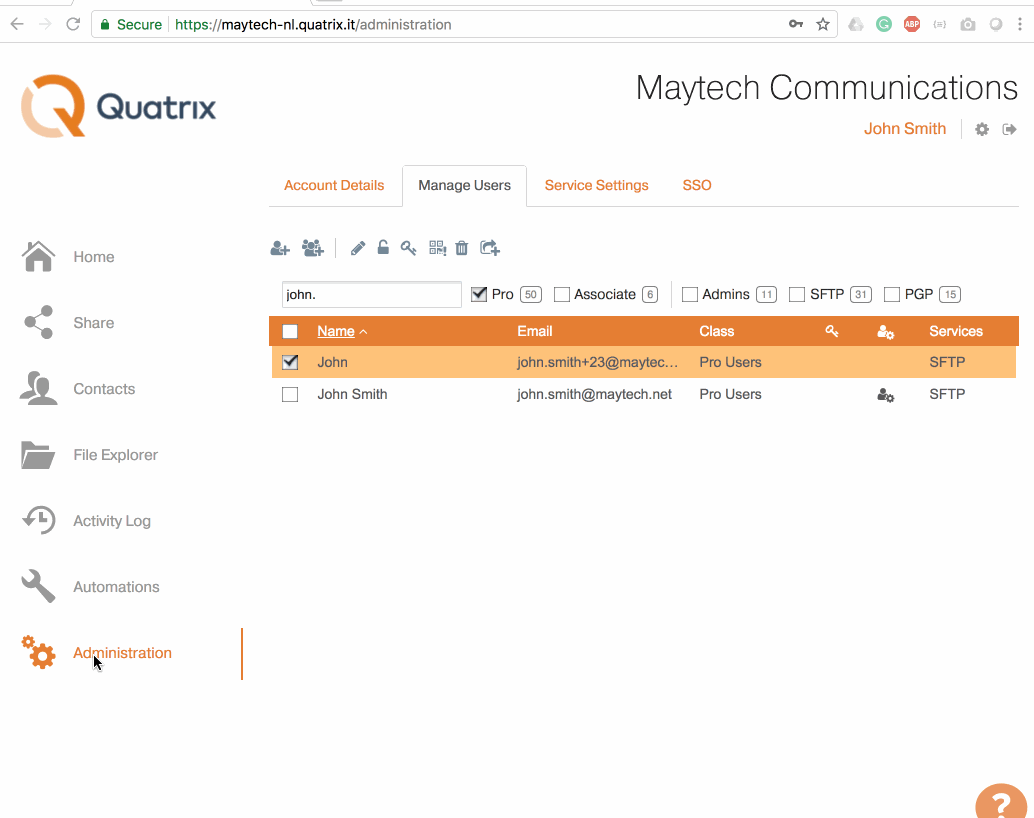The width and height of the screenshot is (1034, 818).
Task: Click the Class column header
Action: coord(717,331)
